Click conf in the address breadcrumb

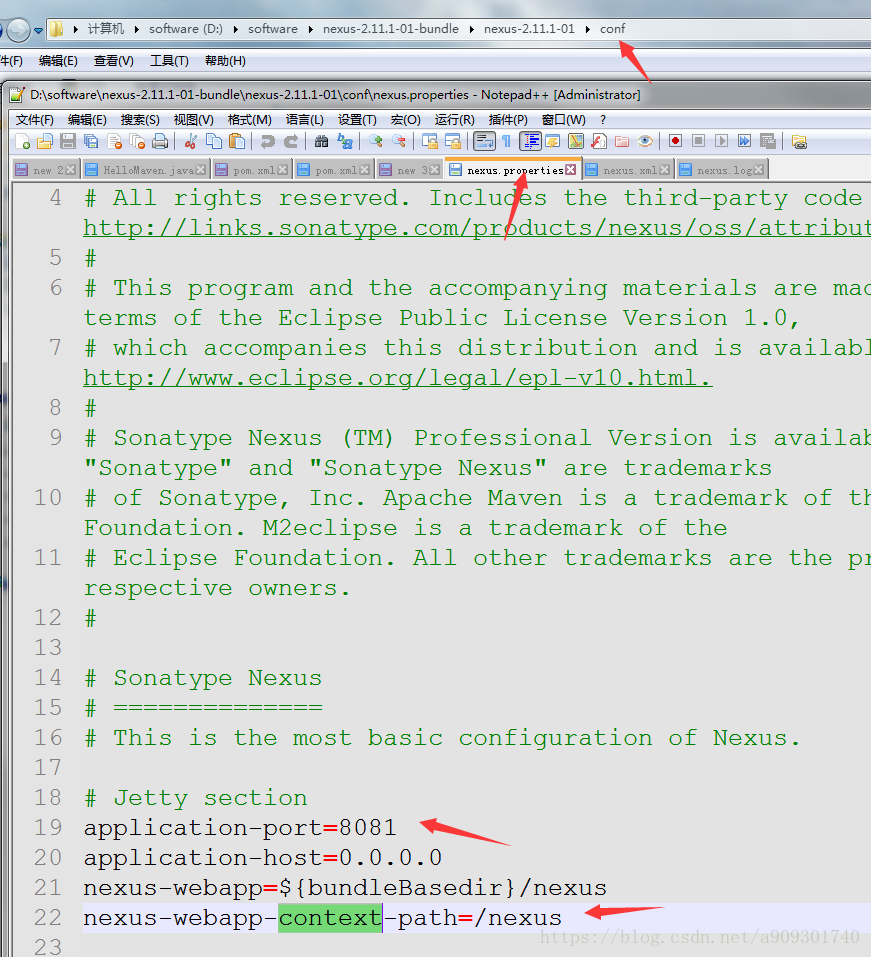(x=612, y=29)
